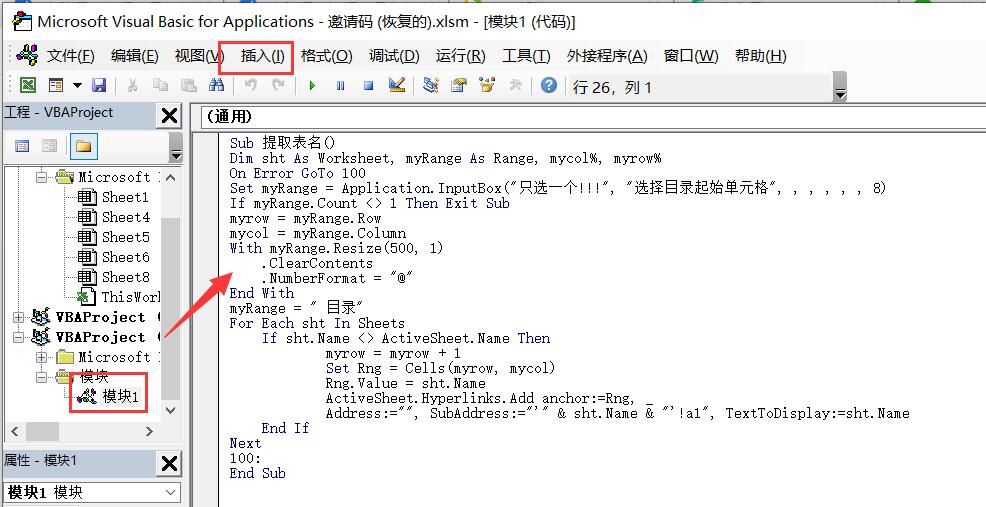Expand the collapsed VBAProject node
The width and height of the screenshot is (986, 507).
18,317
